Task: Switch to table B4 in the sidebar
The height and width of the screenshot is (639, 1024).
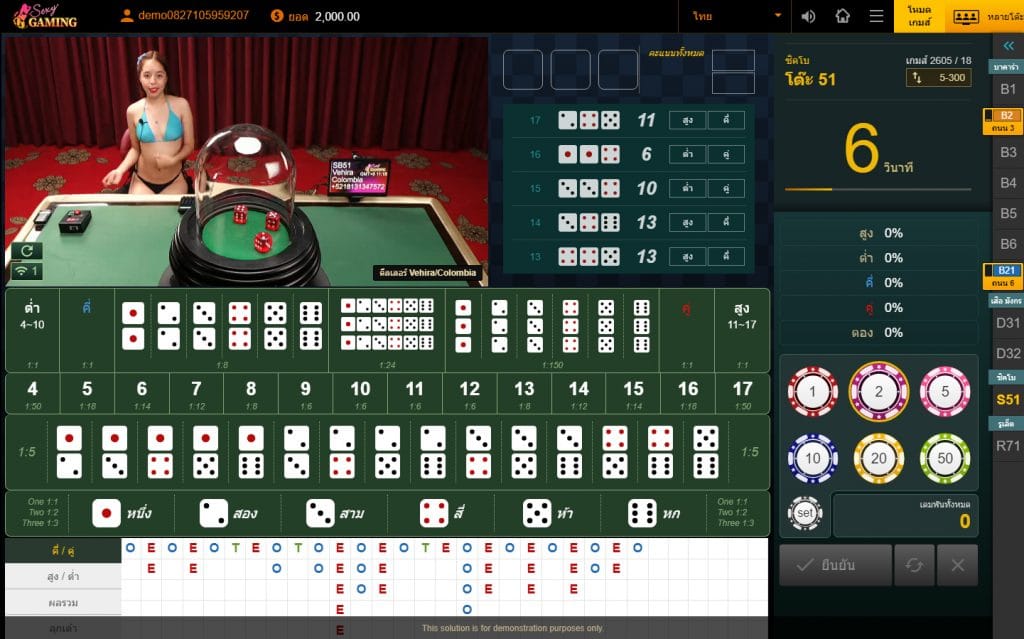Action: [x=1008, y=183]
